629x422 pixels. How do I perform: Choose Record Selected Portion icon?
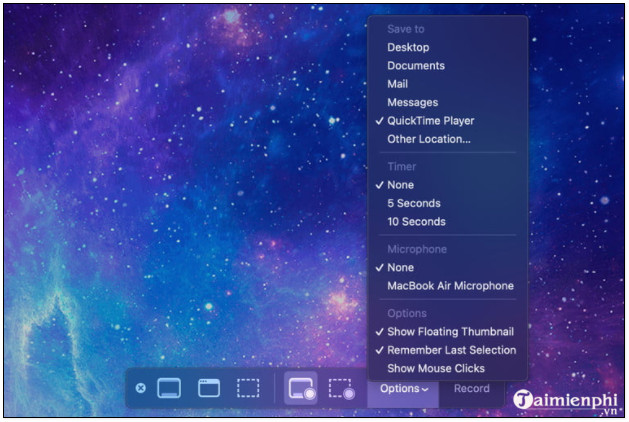[341, 388]
